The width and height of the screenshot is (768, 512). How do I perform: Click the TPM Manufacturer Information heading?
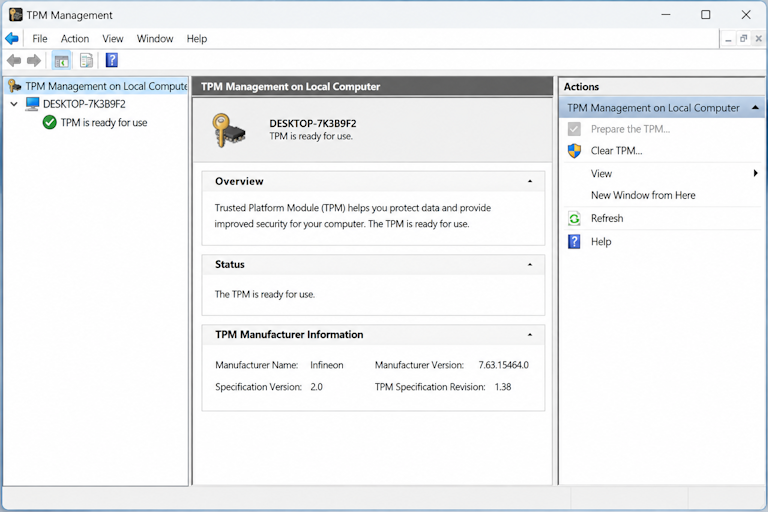click(289, 335)
